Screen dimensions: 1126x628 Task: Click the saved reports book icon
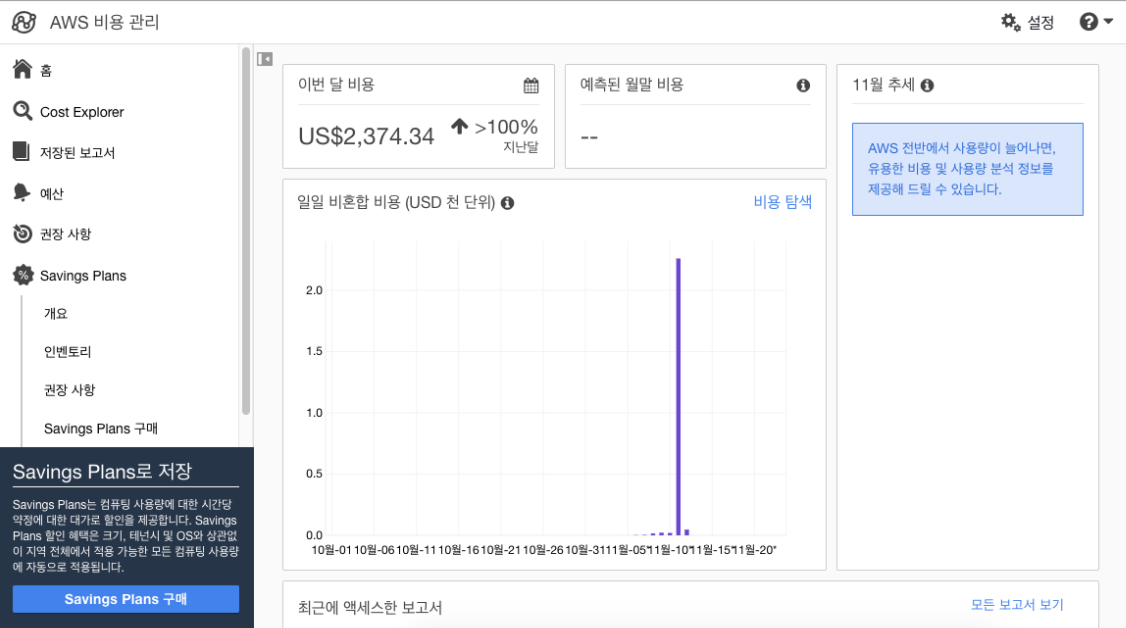pos(22,151)
